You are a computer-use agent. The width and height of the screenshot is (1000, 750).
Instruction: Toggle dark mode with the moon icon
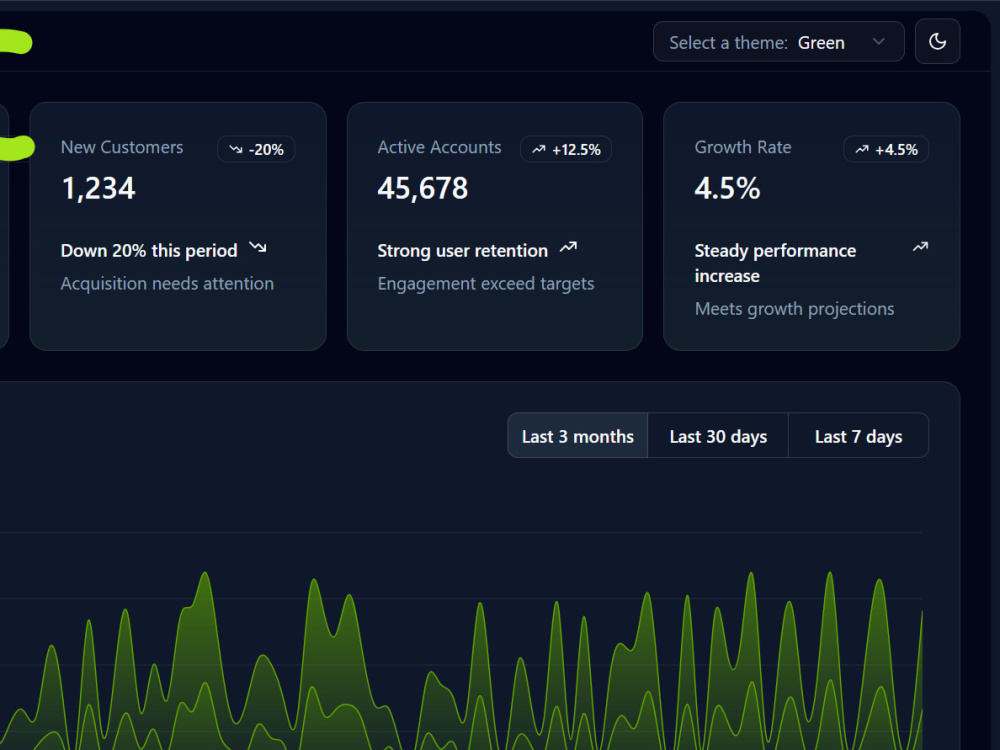click(937, 41)
